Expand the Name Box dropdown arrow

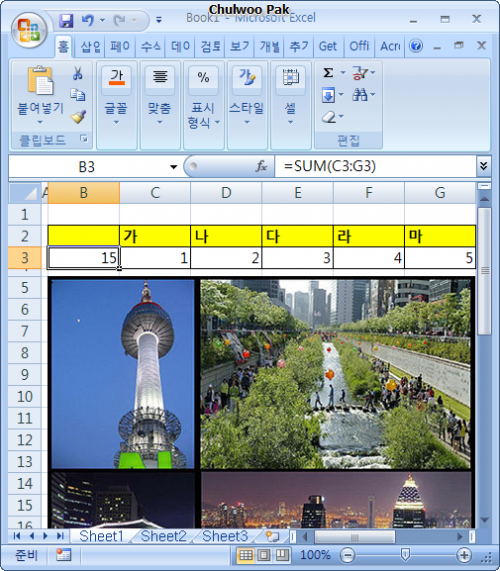pyautogui.click(x=174, y=167)
